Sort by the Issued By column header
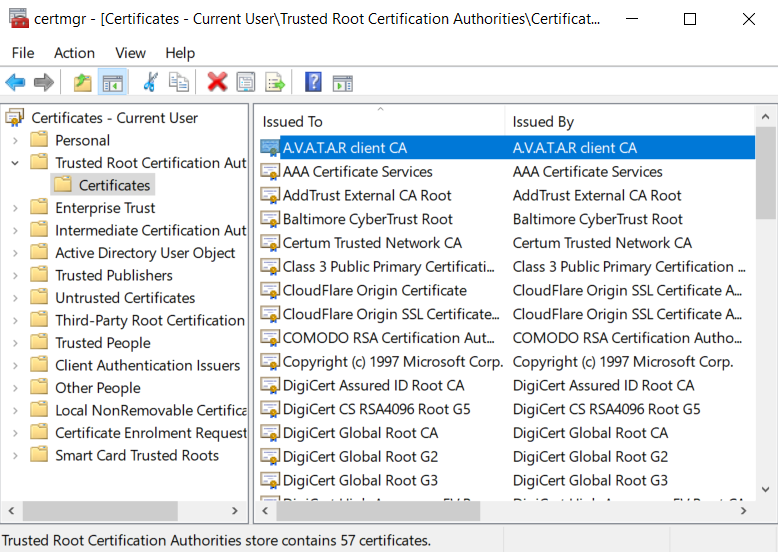 tap(630, 121)
